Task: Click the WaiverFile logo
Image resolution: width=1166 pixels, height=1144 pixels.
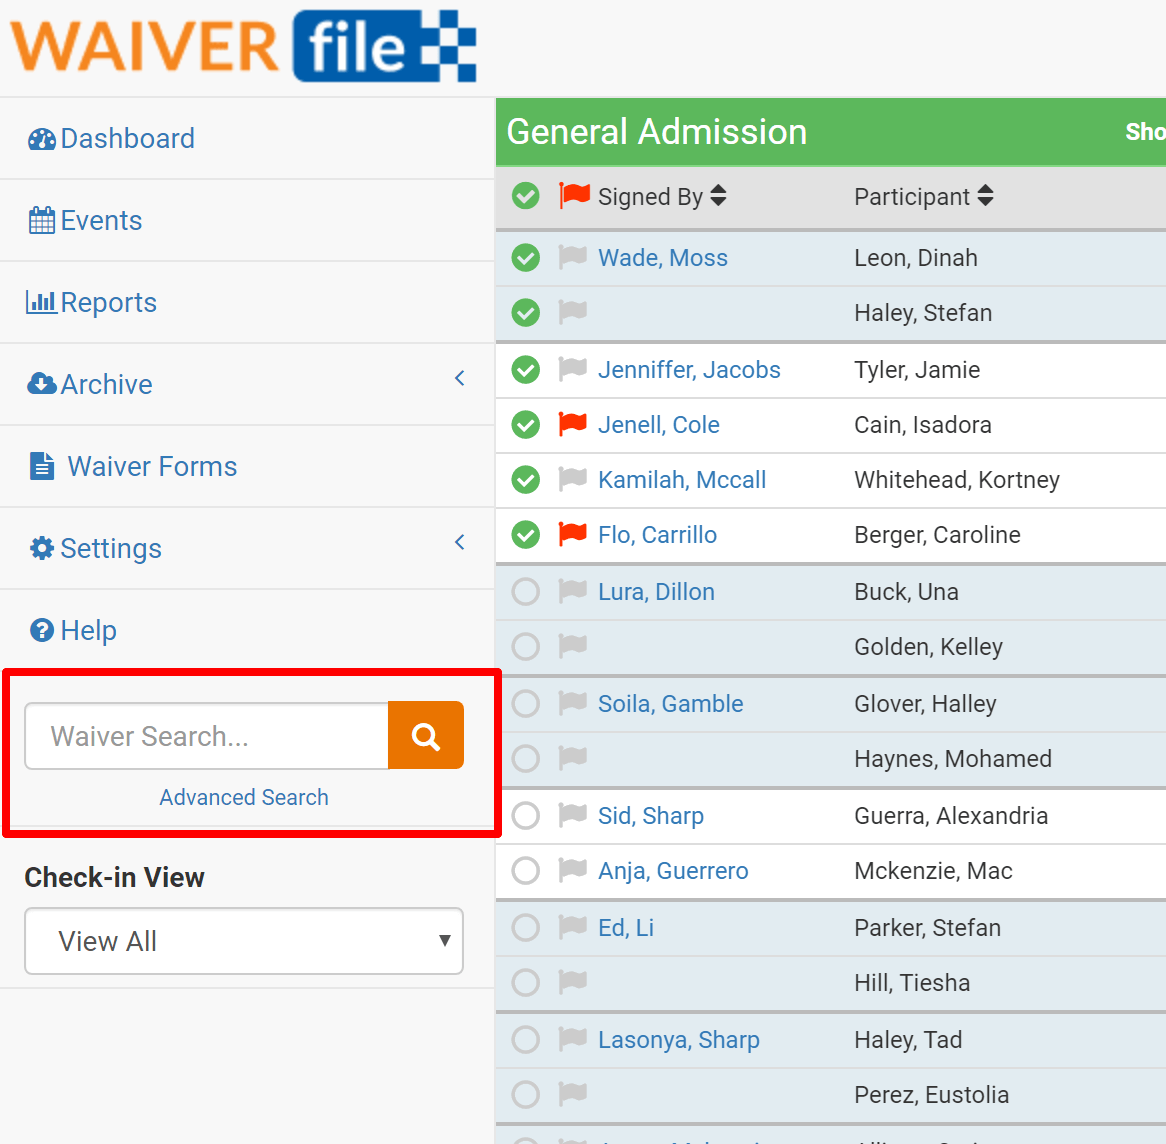Action: pyautogui.click(x=243, y=45)
